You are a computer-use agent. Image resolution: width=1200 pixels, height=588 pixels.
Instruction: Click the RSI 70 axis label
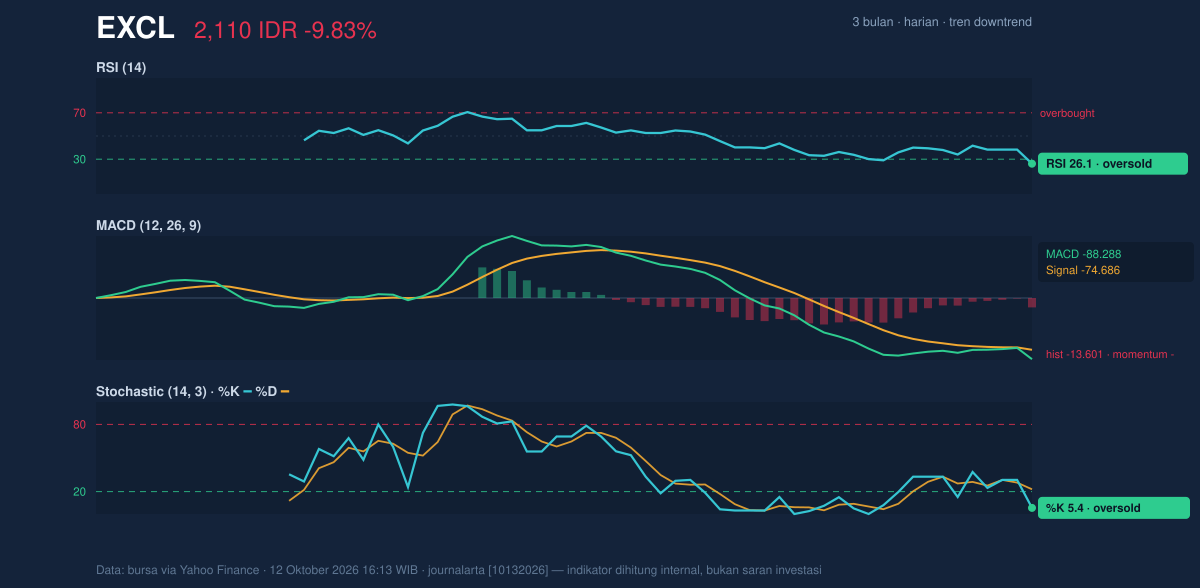tap(79, 113)
